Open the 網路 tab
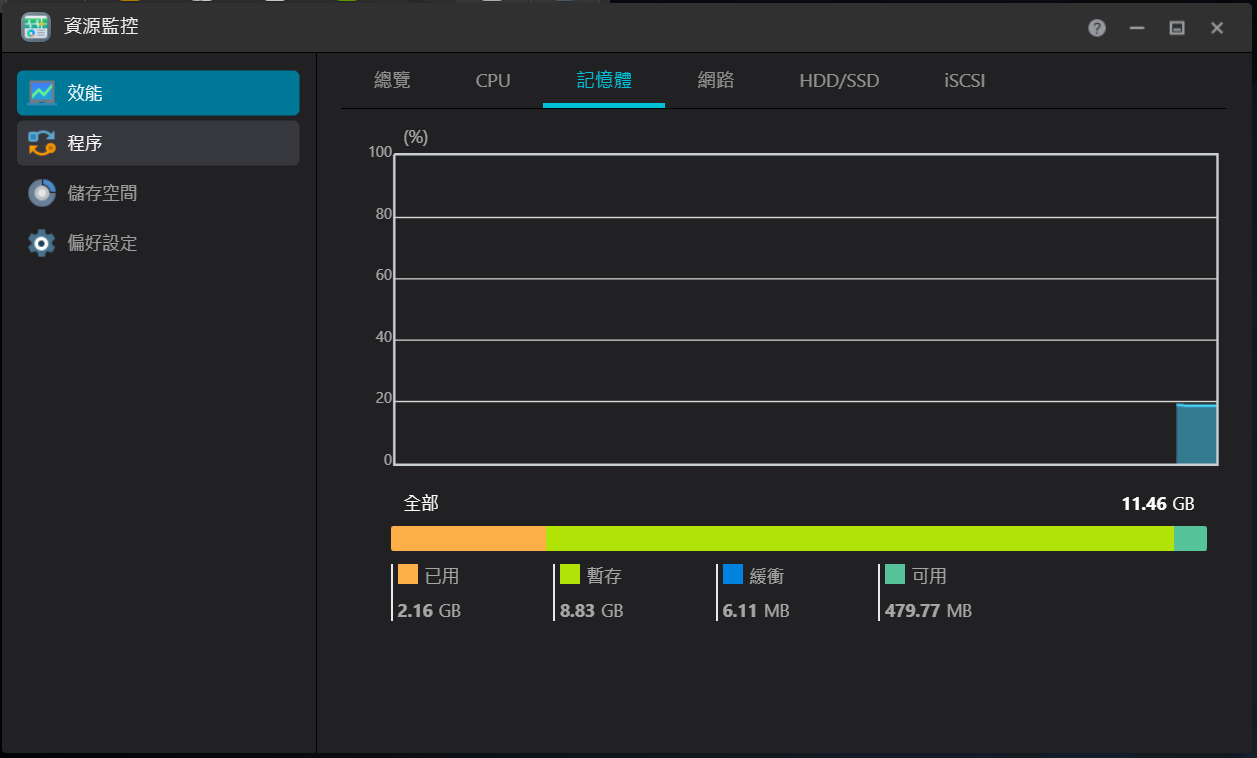The height and width of the screenshot is (758, 1257). [x=716, y=81]
